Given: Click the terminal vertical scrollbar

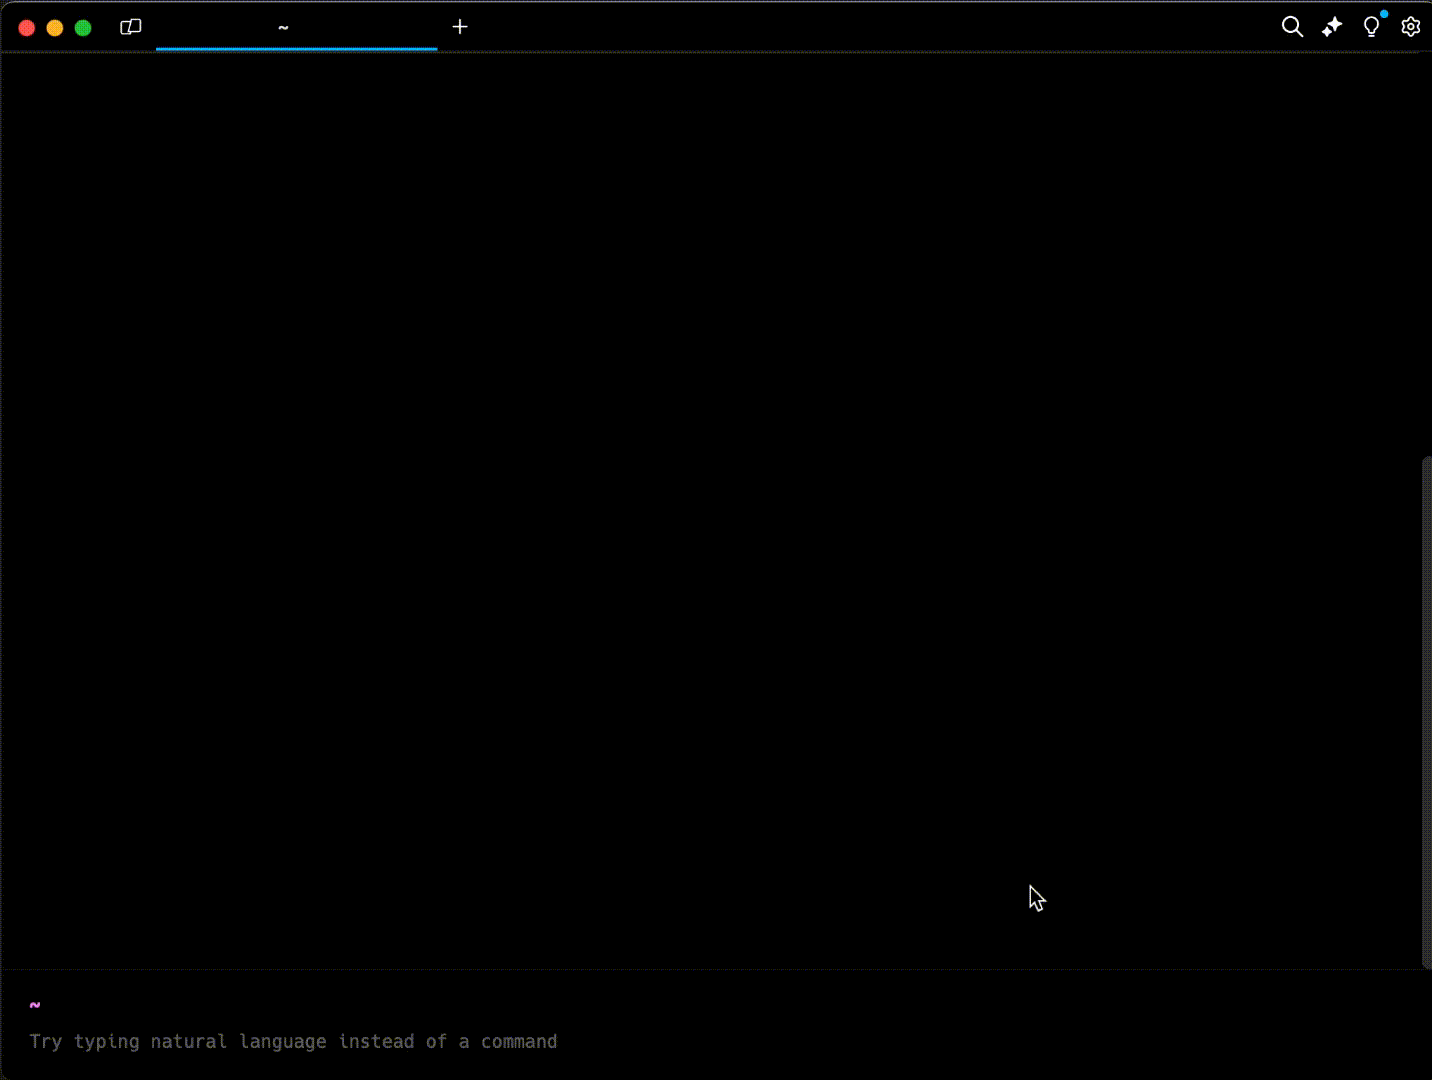Looking at the screenshot, I should [x=1426, y=712].
